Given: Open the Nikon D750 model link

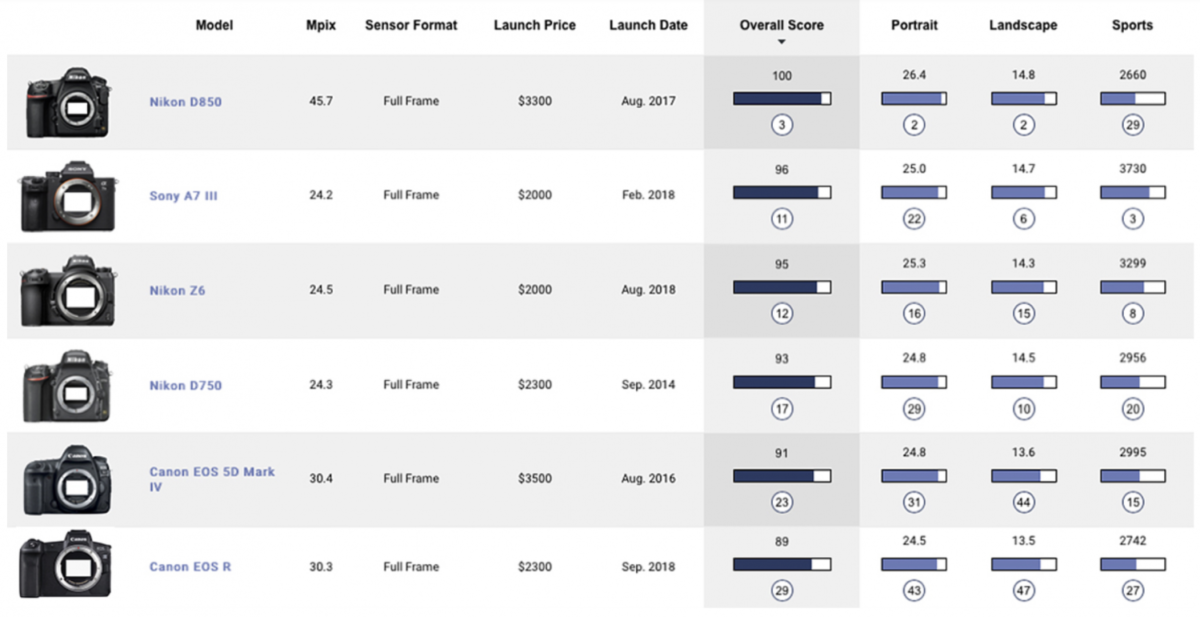Looking at the screenshot, I should point(185,385).
